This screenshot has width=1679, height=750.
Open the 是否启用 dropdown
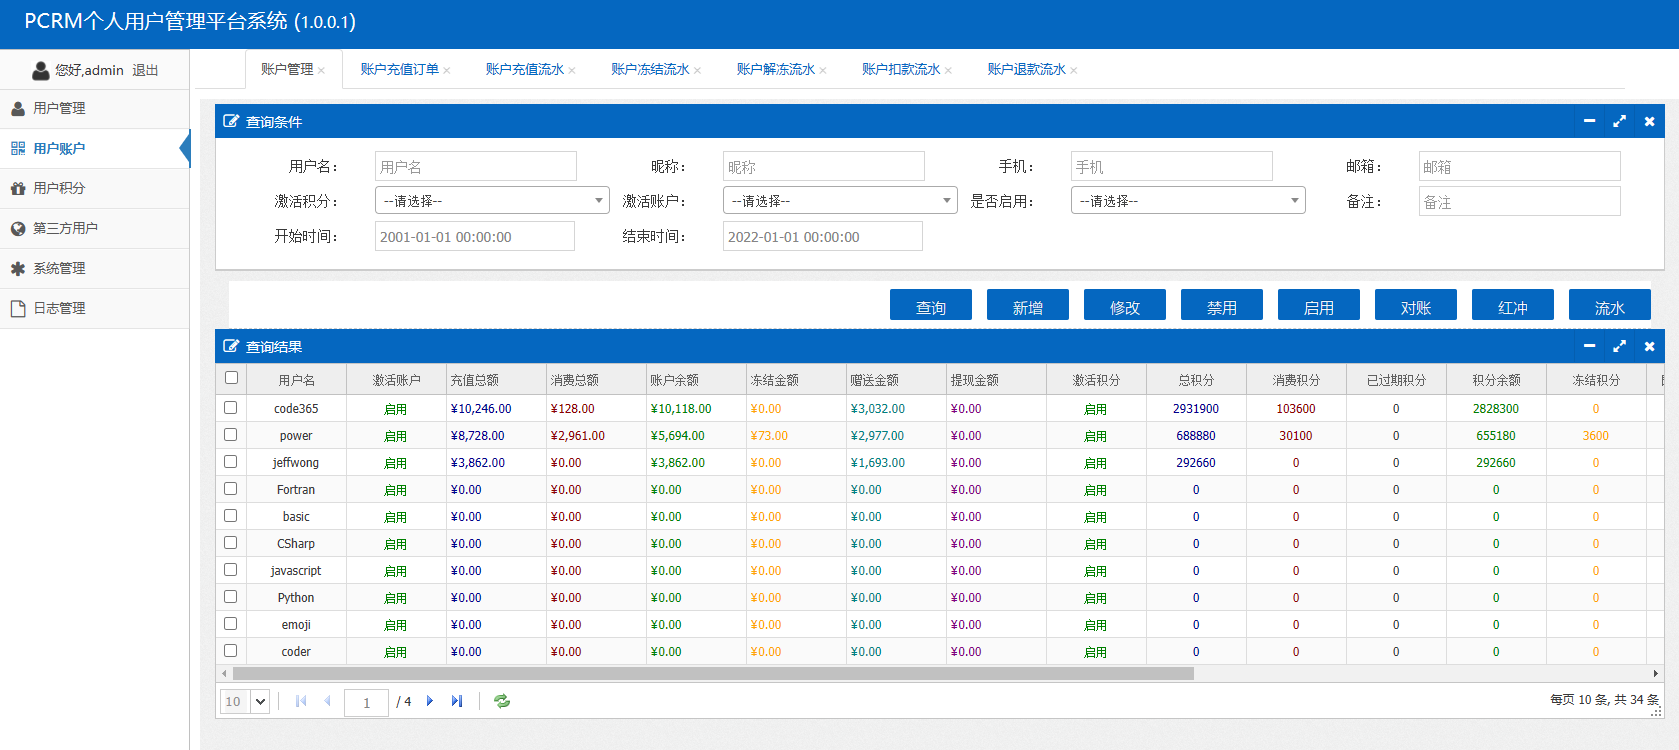pos(1188,201)
